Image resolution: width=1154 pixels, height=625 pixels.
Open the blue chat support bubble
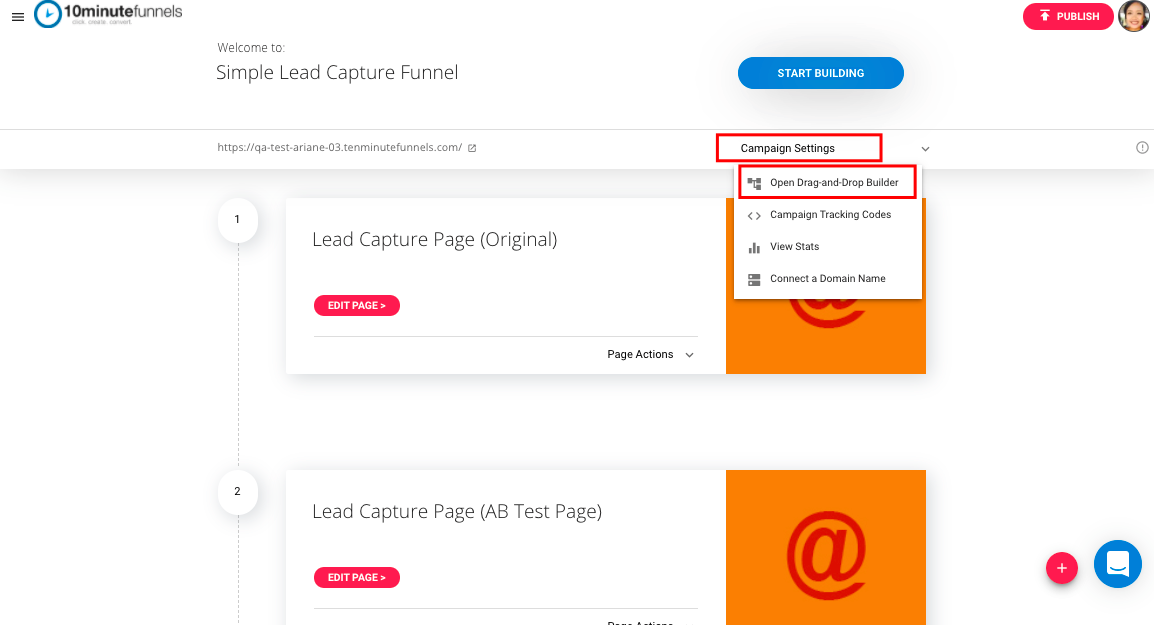point(1117,565)
